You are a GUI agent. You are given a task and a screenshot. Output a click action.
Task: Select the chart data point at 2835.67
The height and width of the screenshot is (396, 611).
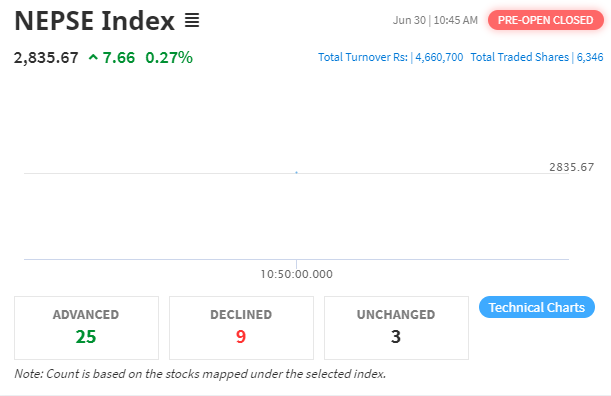click(297, 172)
